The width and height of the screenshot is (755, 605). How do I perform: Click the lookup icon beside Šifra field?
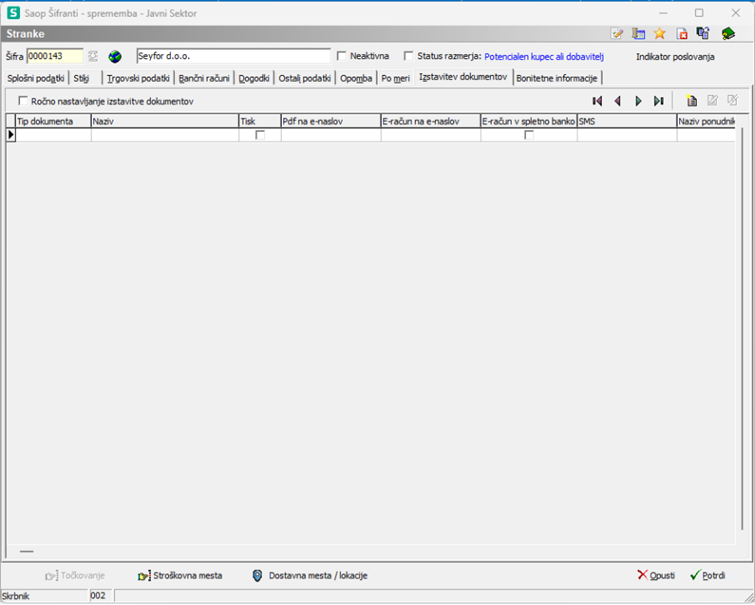tap(93, 56)
